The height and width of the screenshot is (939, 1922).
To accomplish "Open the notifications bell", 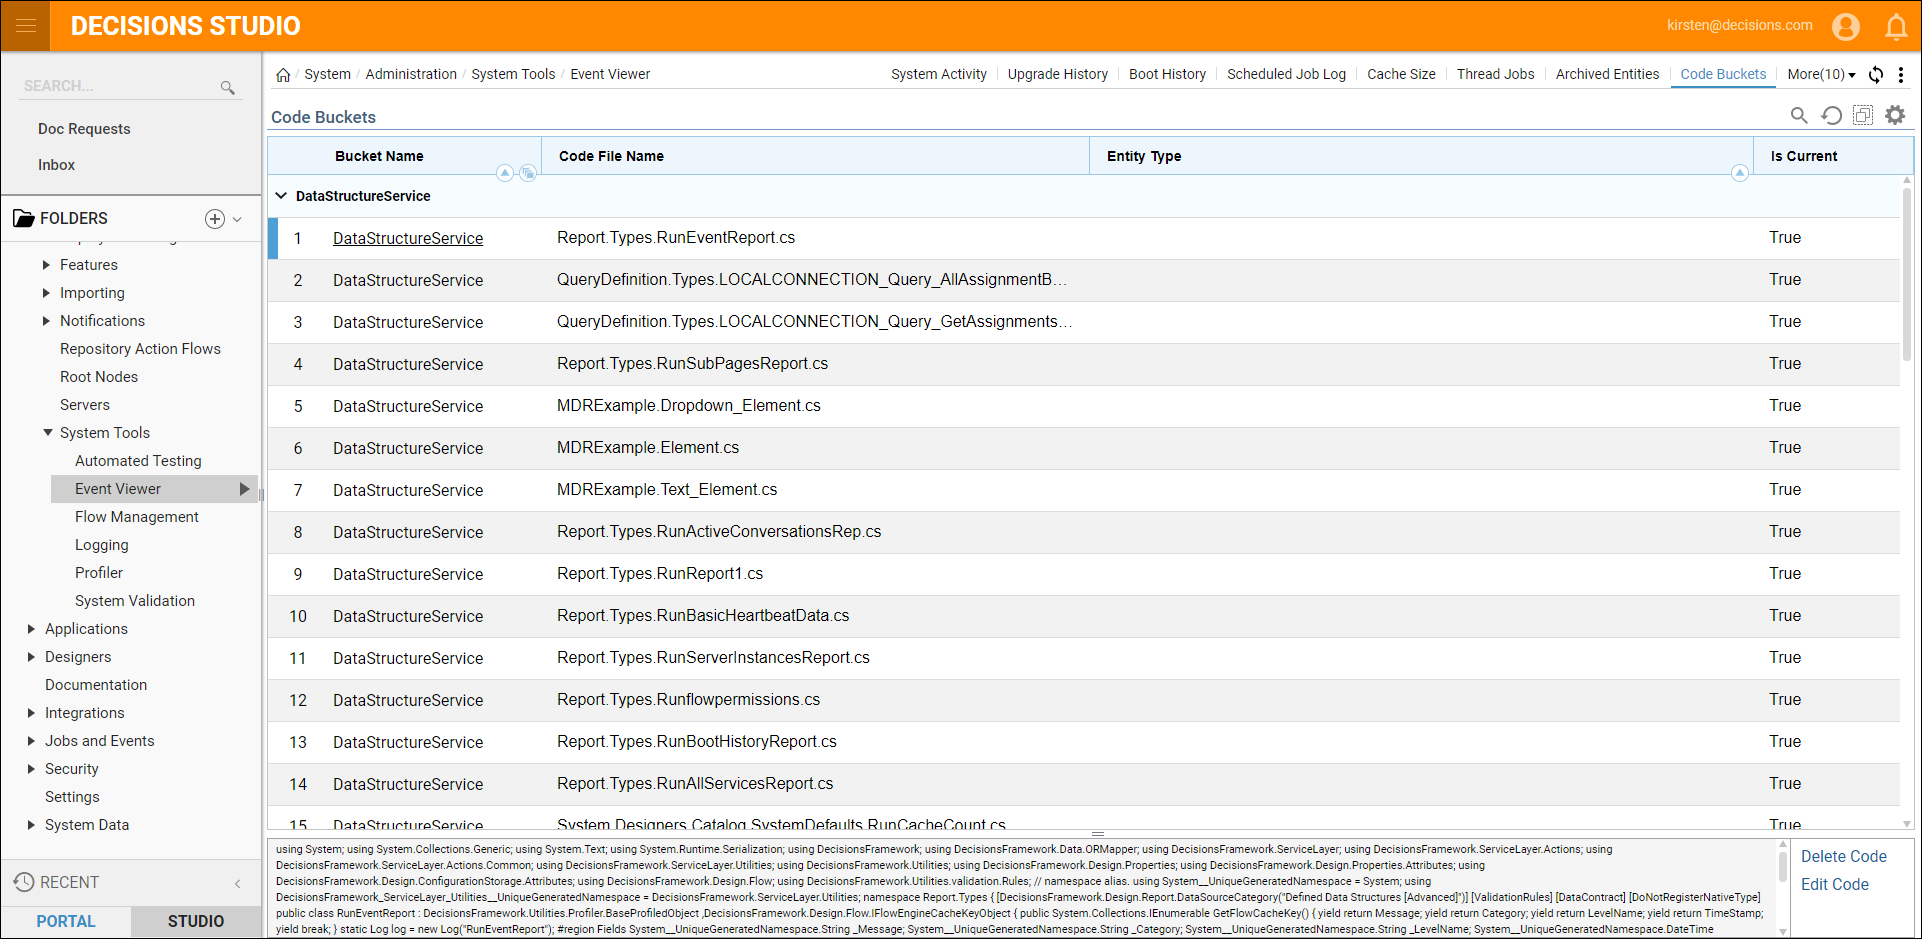I will tap(1896, 27).
